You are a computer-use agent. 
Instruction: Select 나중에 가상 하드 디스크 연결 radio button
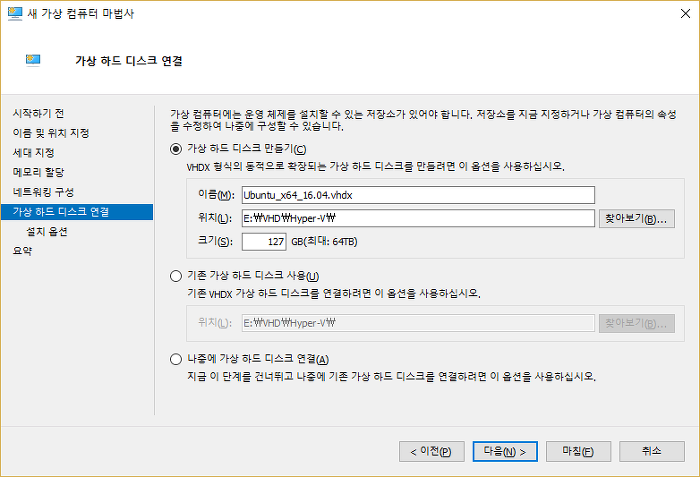coord(176,359)
